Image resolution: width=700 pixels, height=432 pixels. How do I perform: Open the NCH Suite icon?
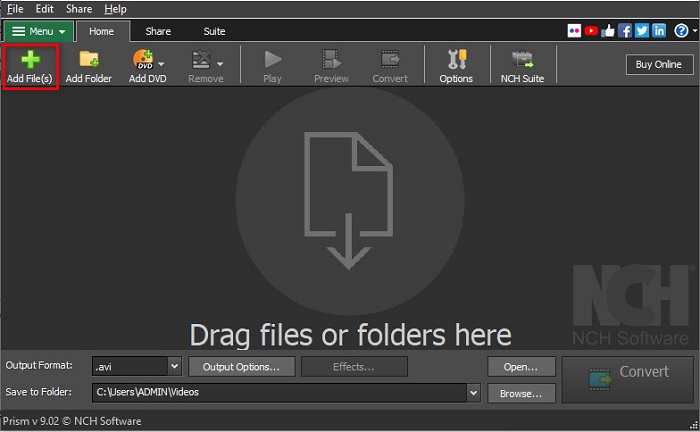[522, 59]
